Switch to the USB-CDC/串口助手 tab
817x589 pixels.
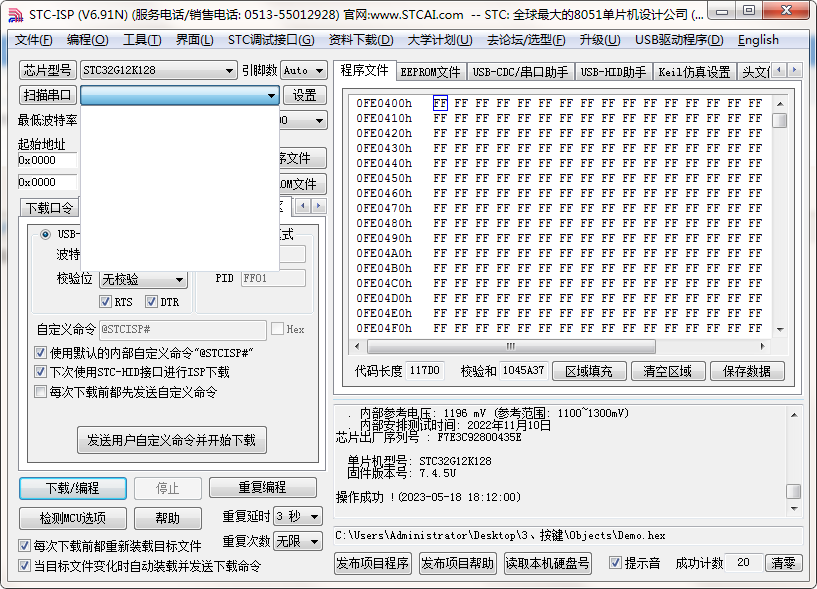tap(520, 72)
